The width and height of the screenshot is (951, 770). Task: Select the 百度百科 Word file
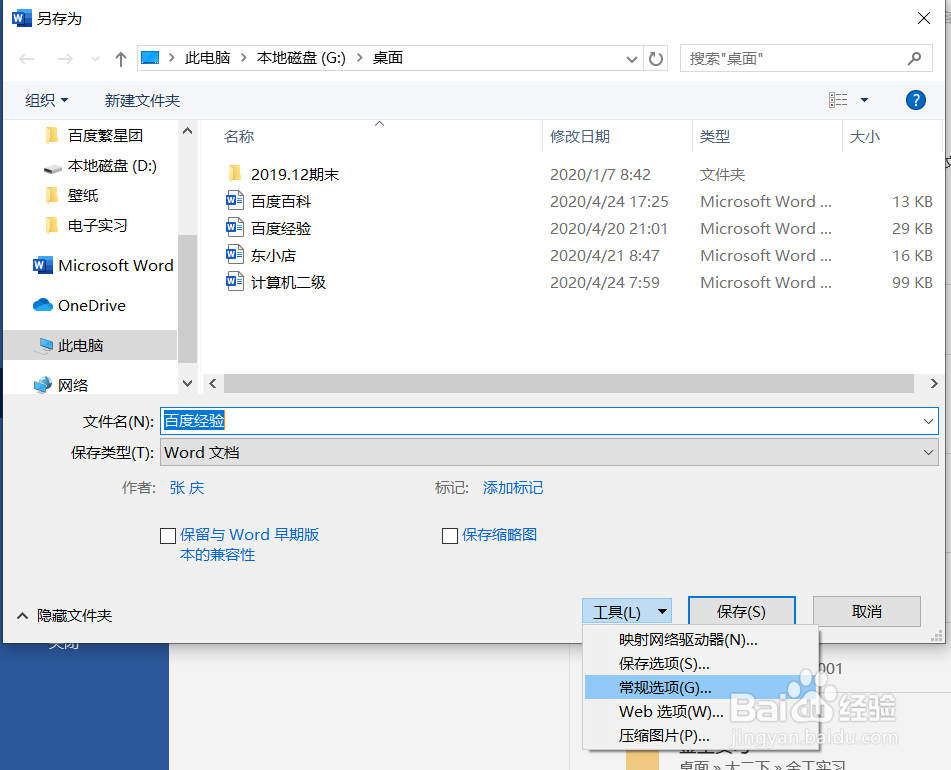coord(281,201)
